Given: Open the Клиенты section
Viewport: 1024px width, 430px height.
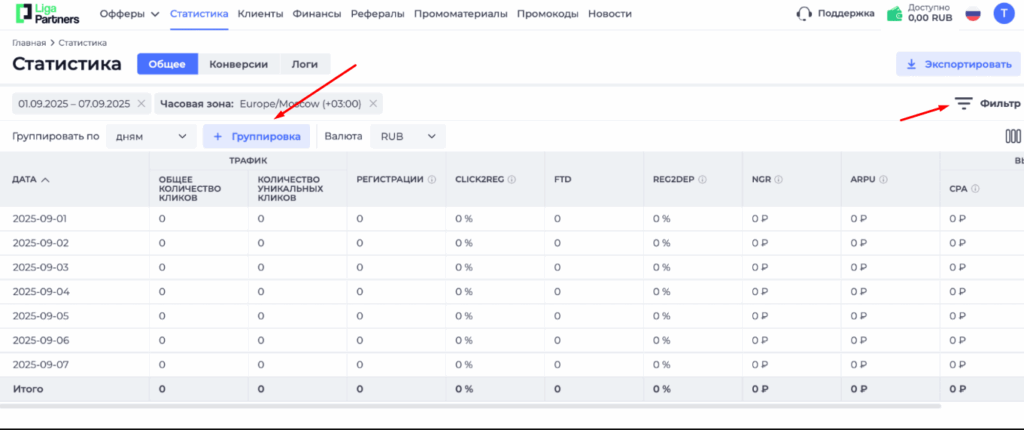Looking at the screenshot, I should pyautogui.click(x=261, y=14).
